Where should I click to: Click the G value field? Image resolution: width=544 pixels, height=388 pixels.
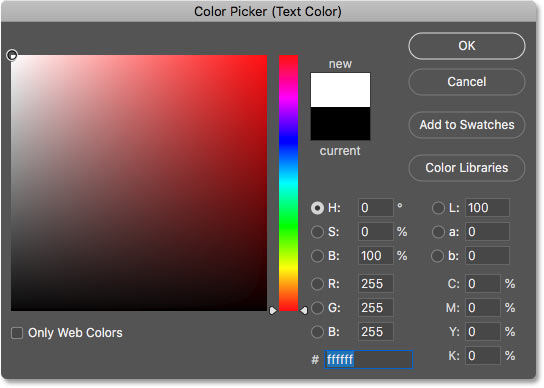click(x=376, y=308)
